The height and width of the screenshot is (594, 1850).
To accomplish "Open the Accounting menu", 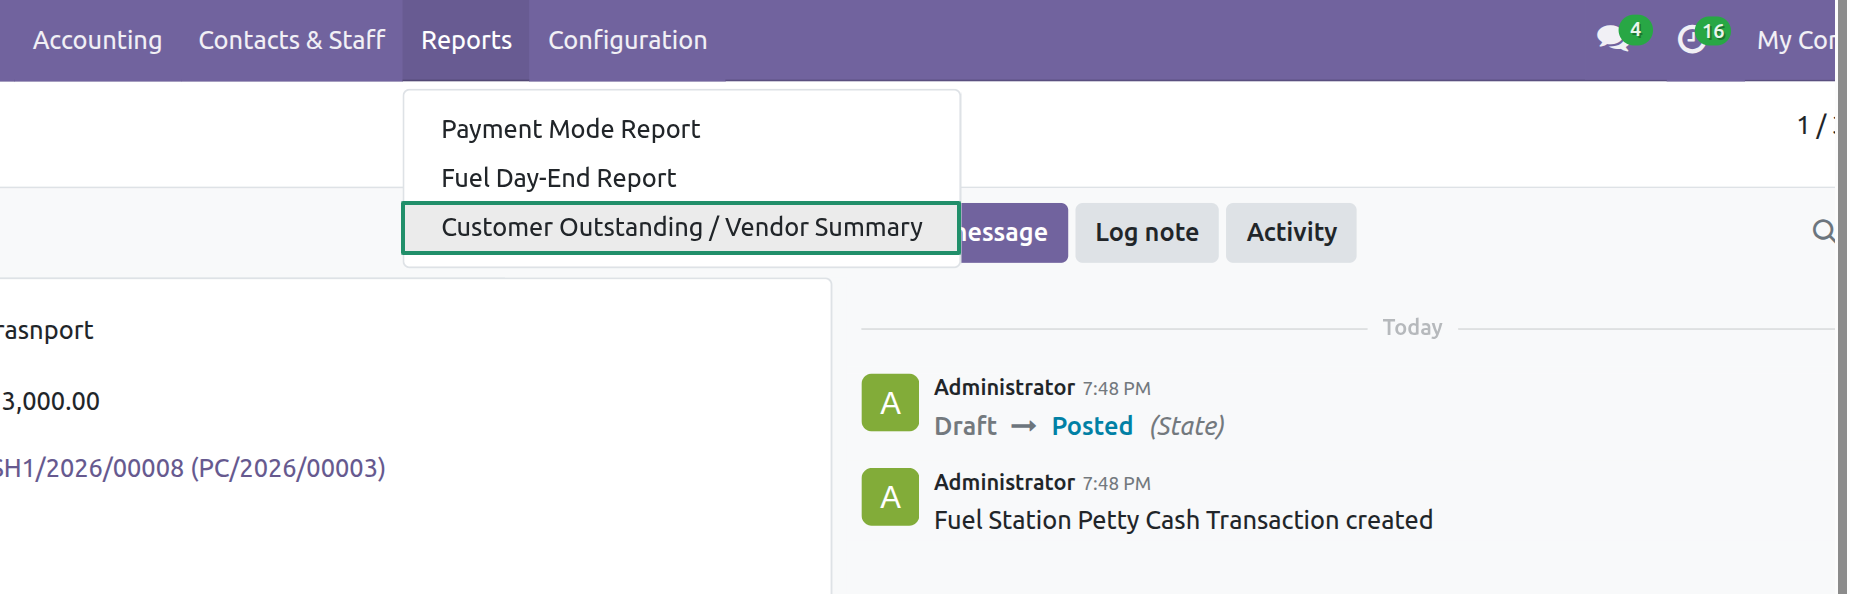I will coord(97,40).
